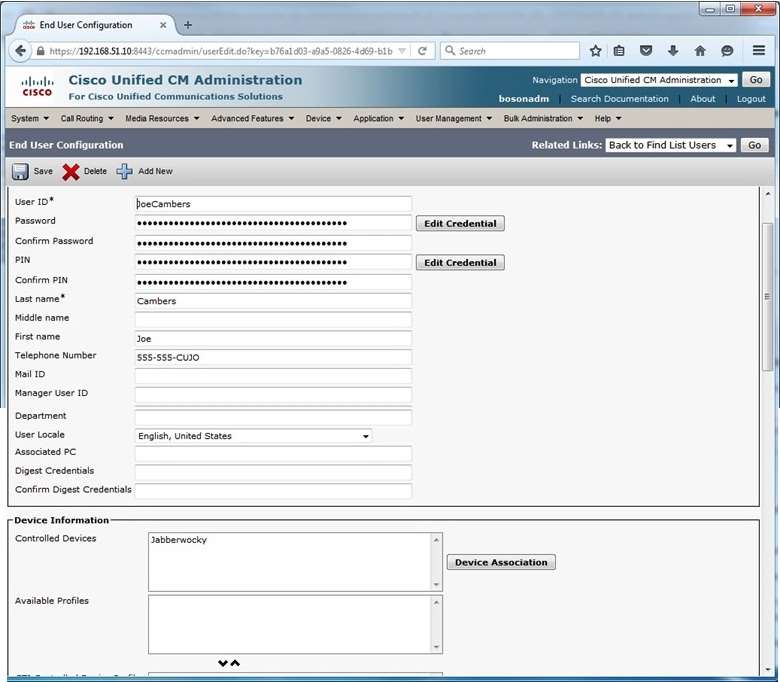This screenshot has width=780, height=682.
Task: Click Go next to Navigation
Action: pos(756,80)
